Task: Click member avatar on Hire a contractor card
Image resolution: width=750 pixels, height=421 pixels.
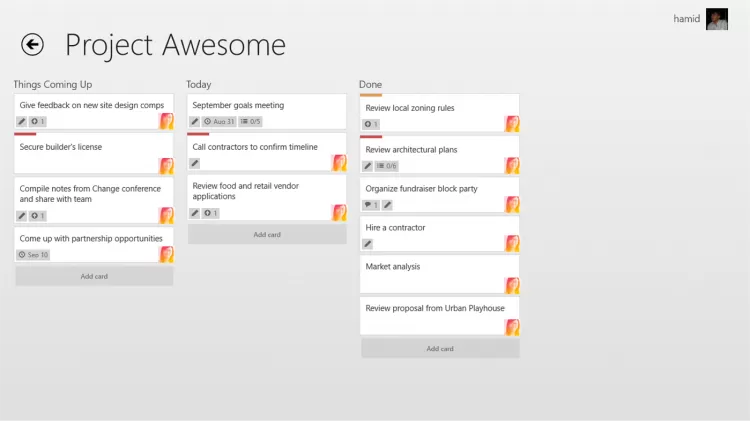Action: tap(512, 243)
